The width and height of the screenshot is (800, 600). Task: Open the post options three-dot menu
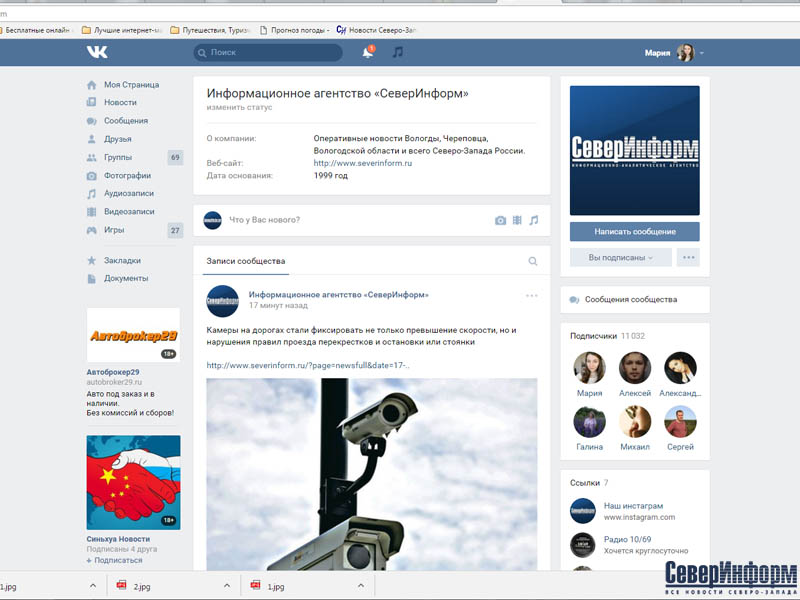532,296
